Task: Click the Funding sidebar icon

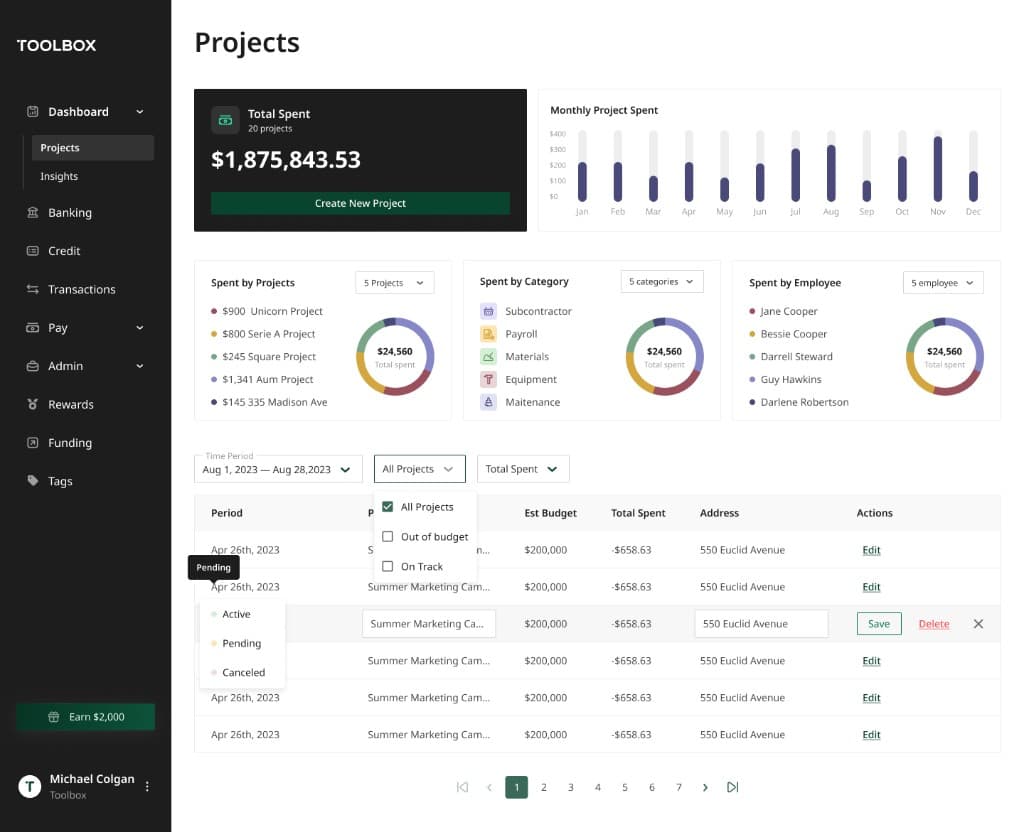Action: [31, 442]
